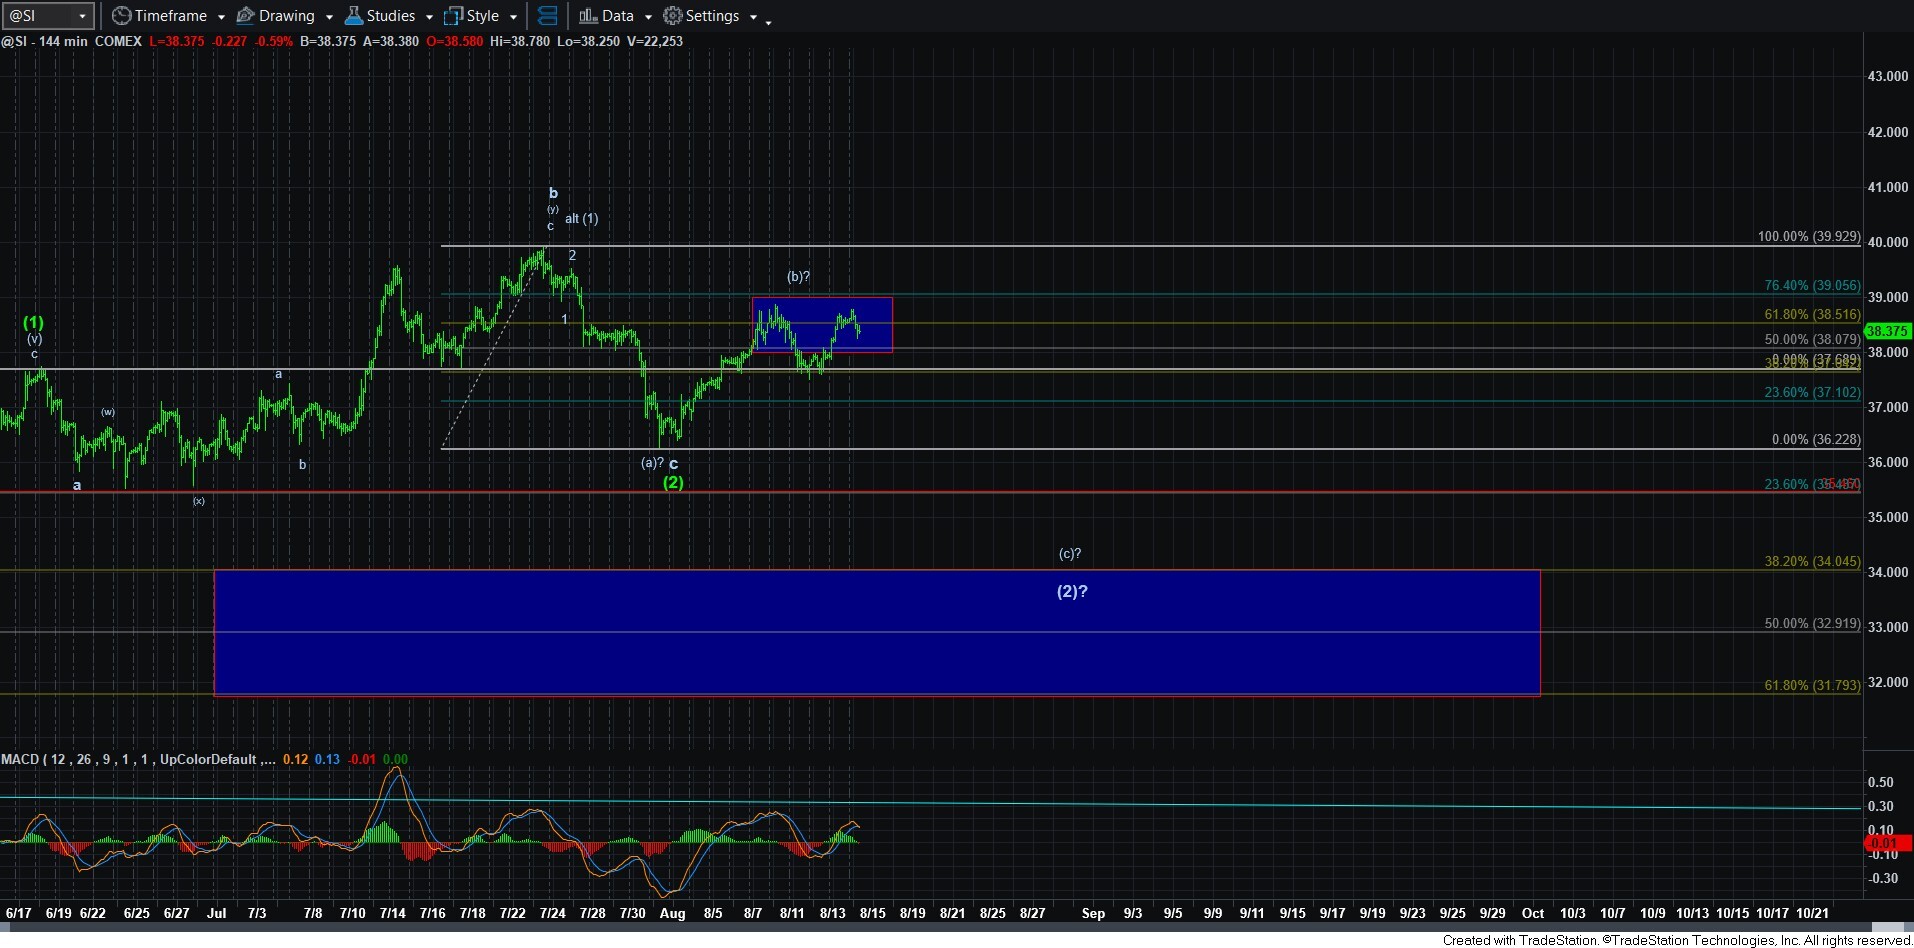The image size is (1914, 948).
Task: Expand the Style dropdown arrow
Action: 513,17
